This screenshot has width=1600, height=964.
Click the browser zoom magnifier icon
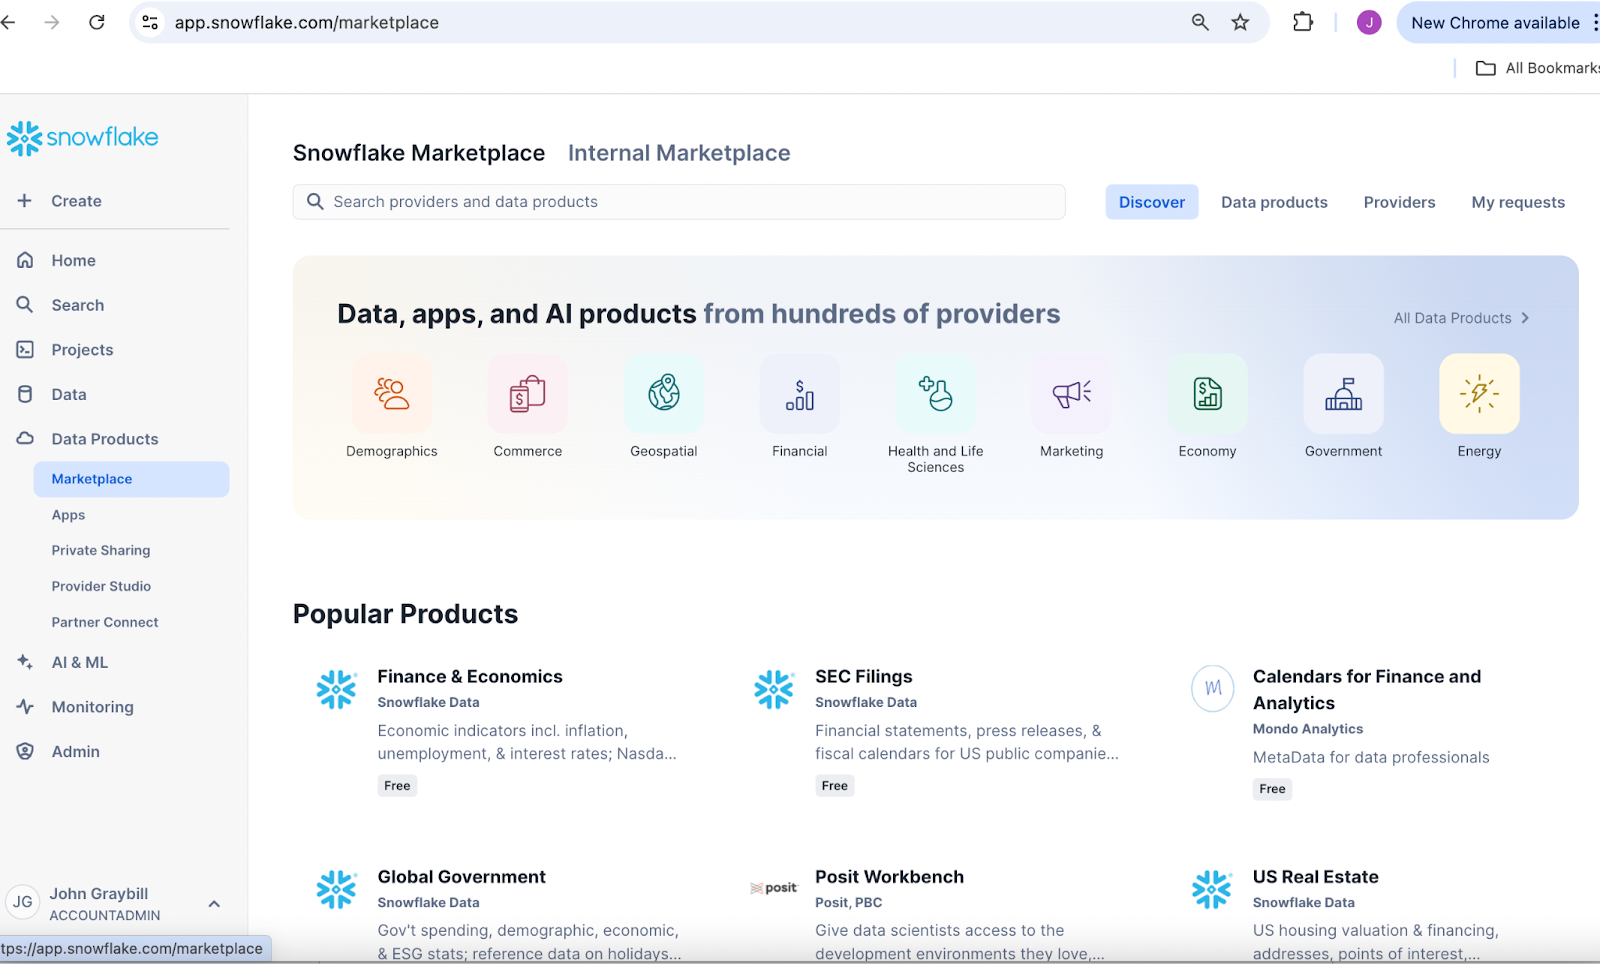(x=1200, y=22)
